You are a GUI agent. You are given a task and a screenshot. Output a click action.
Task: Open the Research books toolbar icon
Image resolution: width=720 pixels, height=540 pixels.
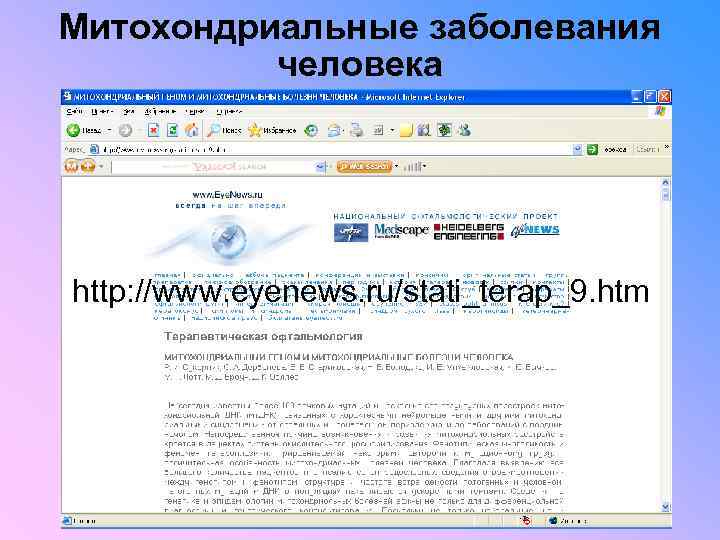pyautogui.click(x=423, y=130)
